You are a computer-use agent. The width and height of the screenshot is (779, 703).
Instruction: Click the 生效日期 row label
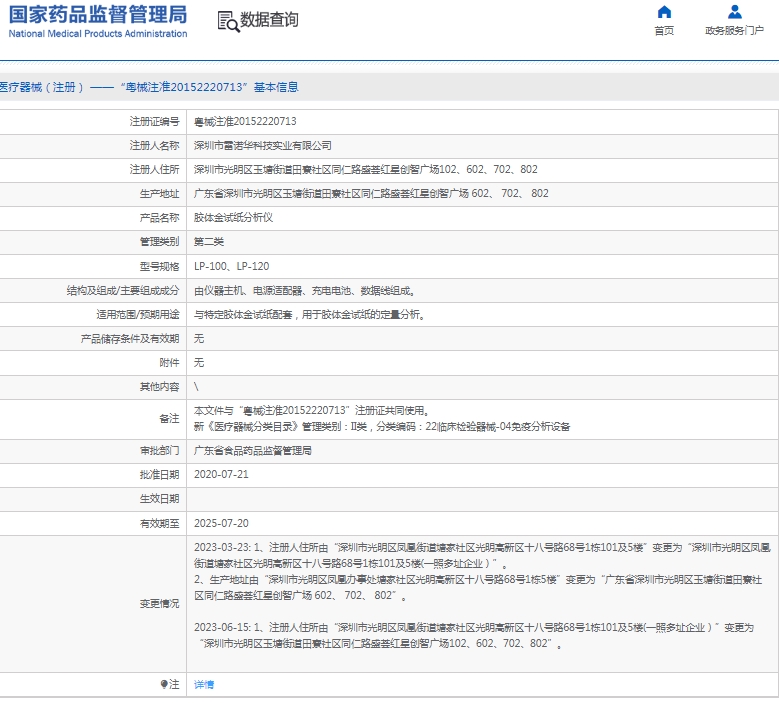click(x=159, y=499)
